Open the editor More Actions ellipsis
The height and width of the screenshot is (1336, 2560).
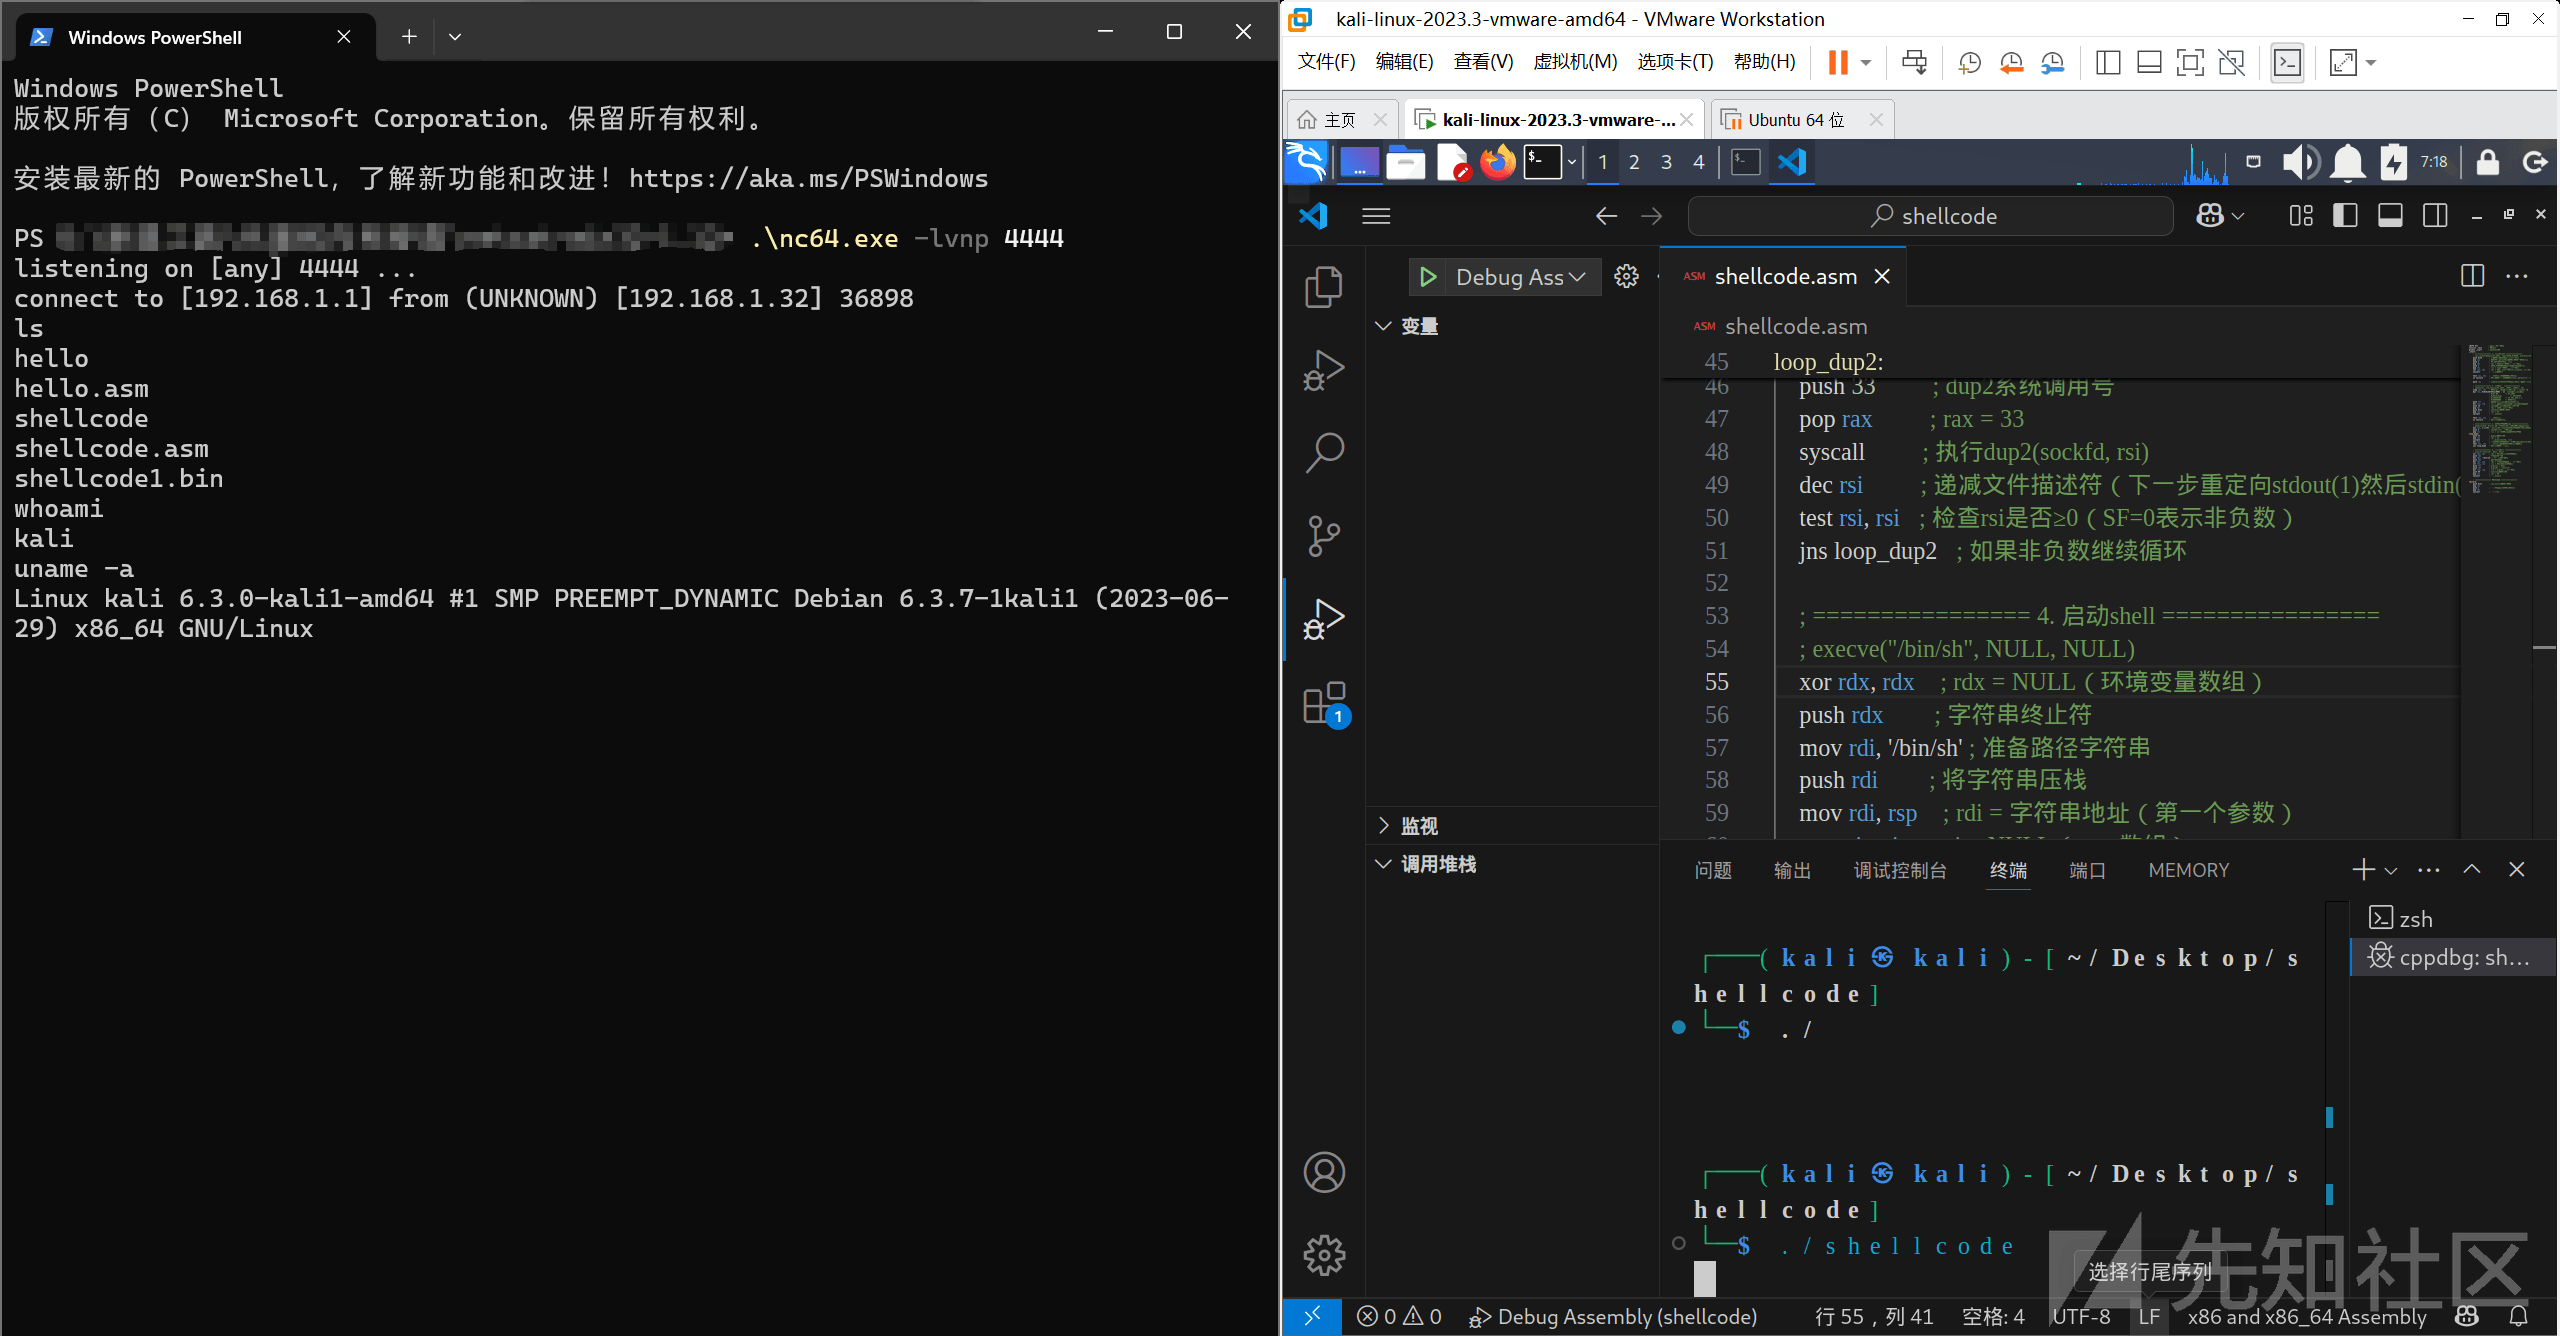click(2517, 277)
